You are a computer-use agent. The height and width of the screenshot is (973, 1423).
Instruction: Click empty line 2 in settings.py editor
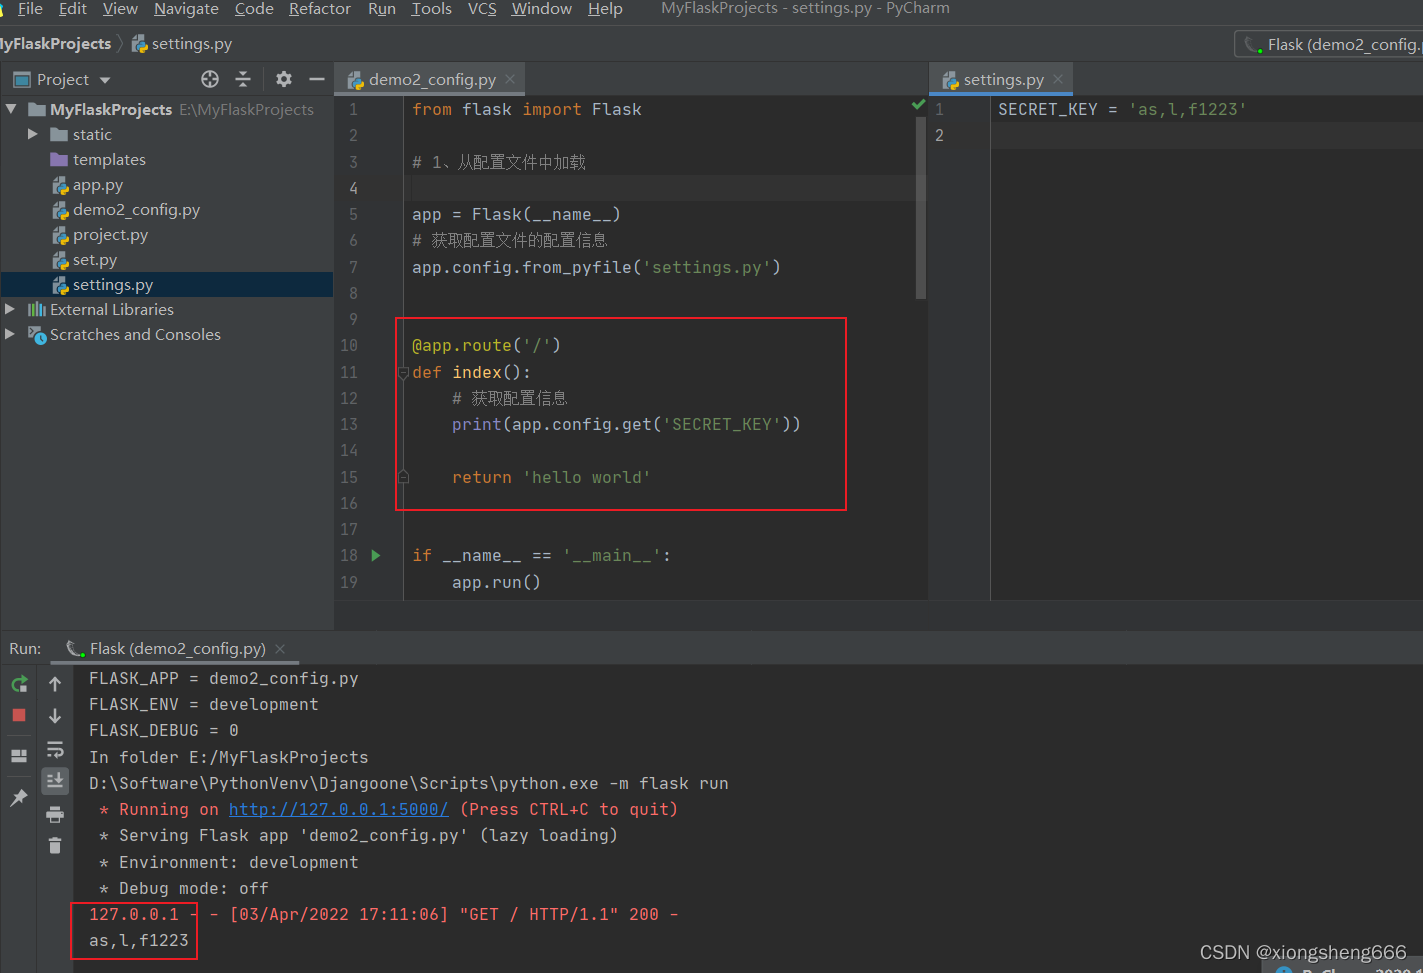[1206, 135]
